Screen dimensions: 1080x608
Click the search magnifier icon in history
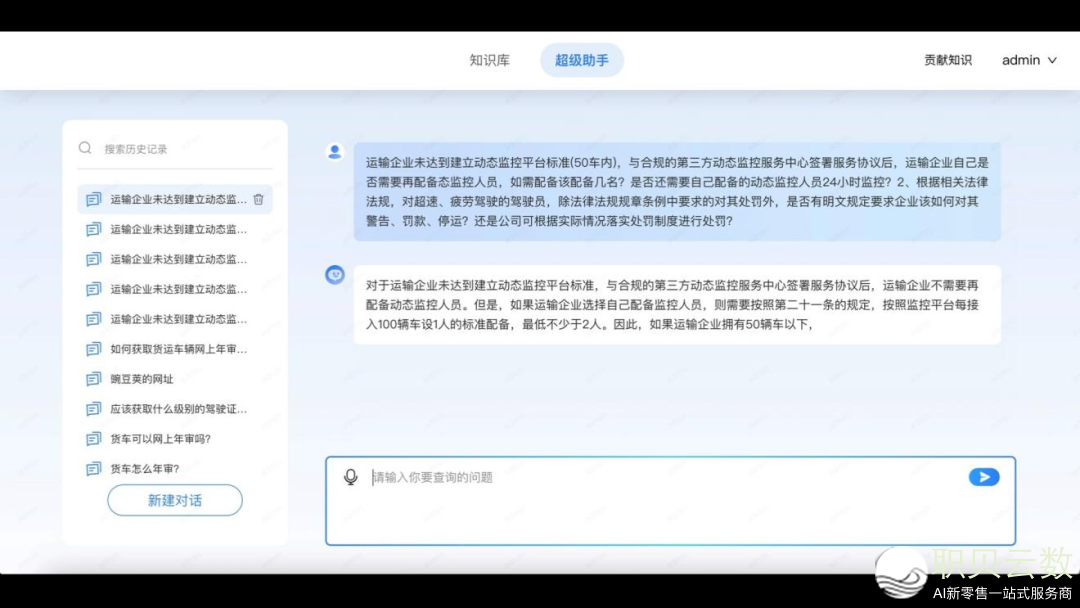tap(85, 148)
